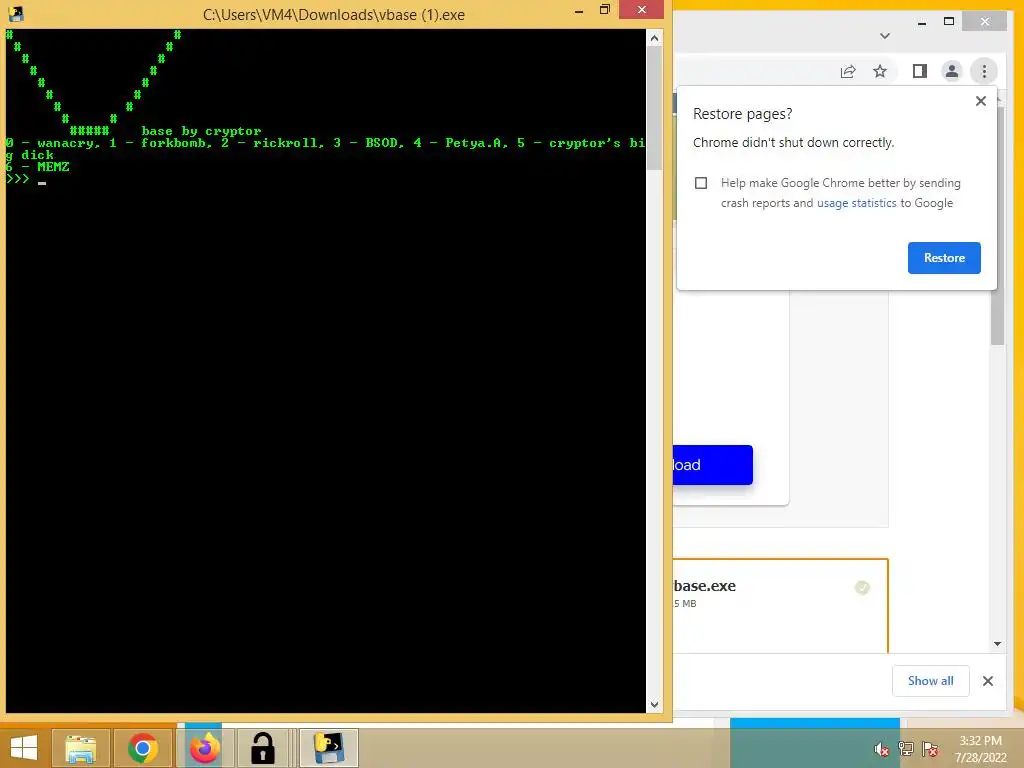Maximize the vbase console window
The height and width of the screenshot is (768, 1024).
(604, 10)
